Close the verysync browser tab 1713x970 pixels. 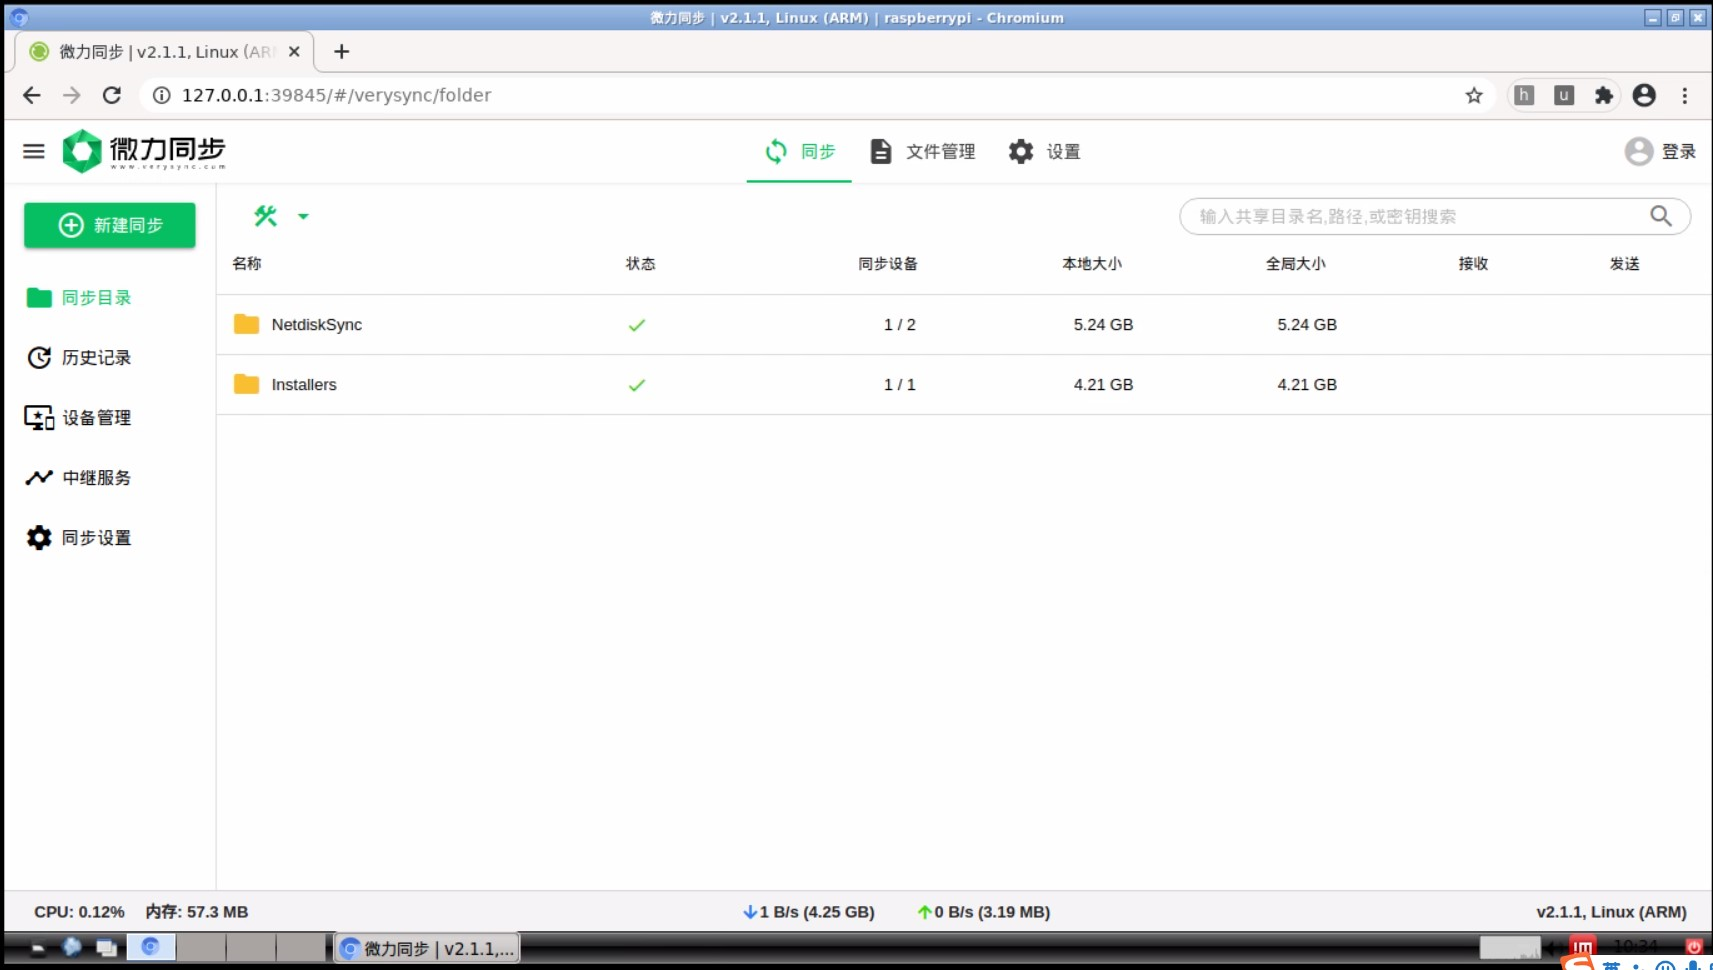point(294,51)
